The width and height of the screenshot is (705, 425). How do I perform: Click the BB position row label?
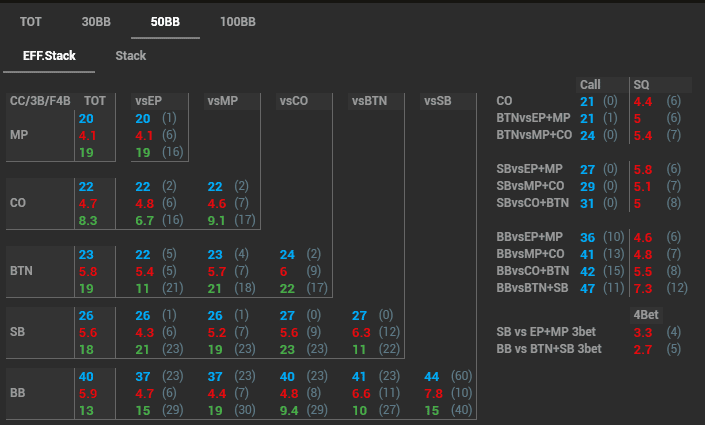[x=18, y=392]
